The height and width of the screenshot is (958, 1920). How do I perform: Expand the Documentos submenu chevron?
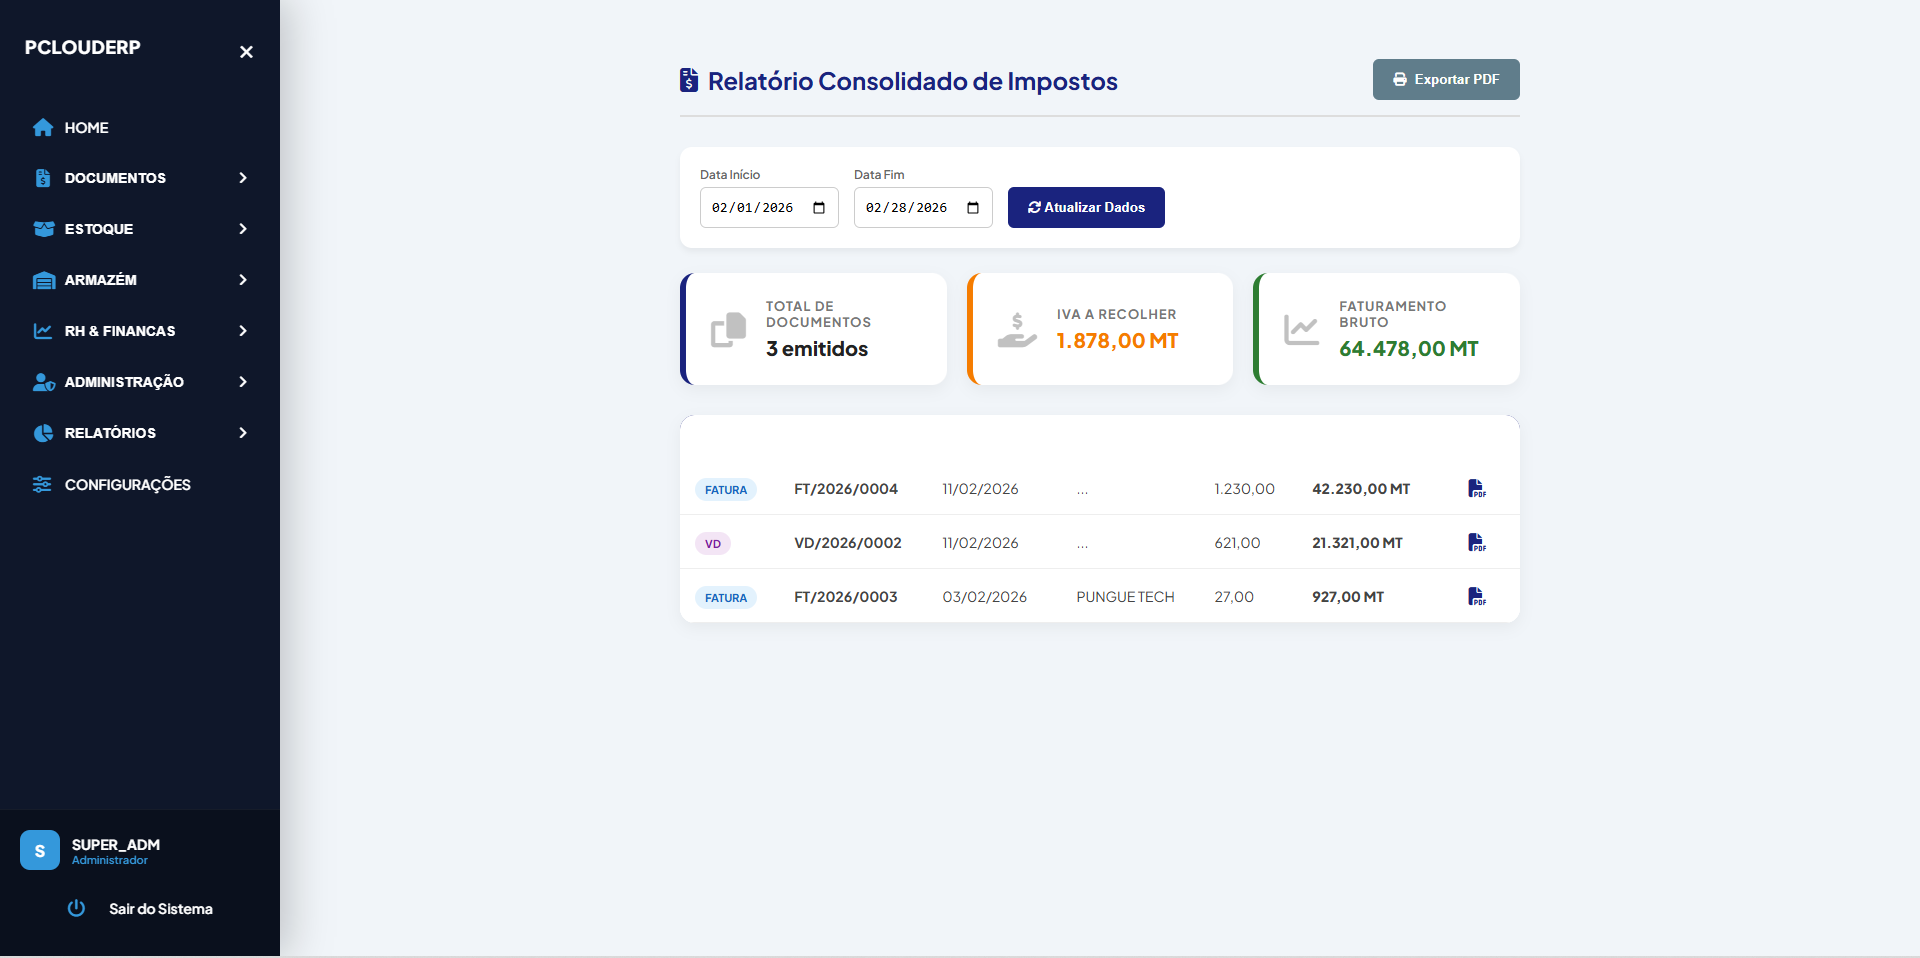243,178
